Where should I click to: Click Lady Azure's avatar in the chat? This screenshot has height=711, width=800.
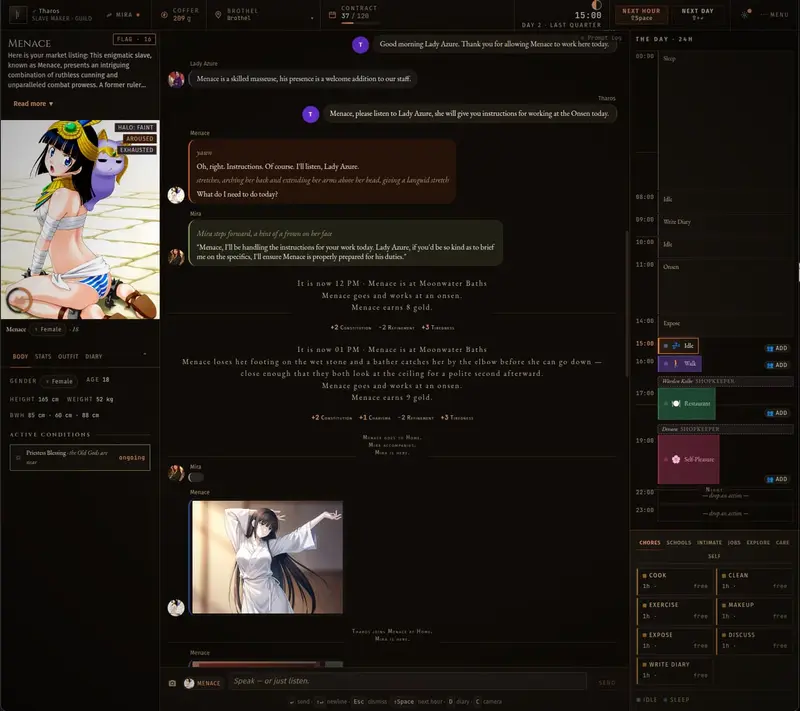(x=177, y=79)
